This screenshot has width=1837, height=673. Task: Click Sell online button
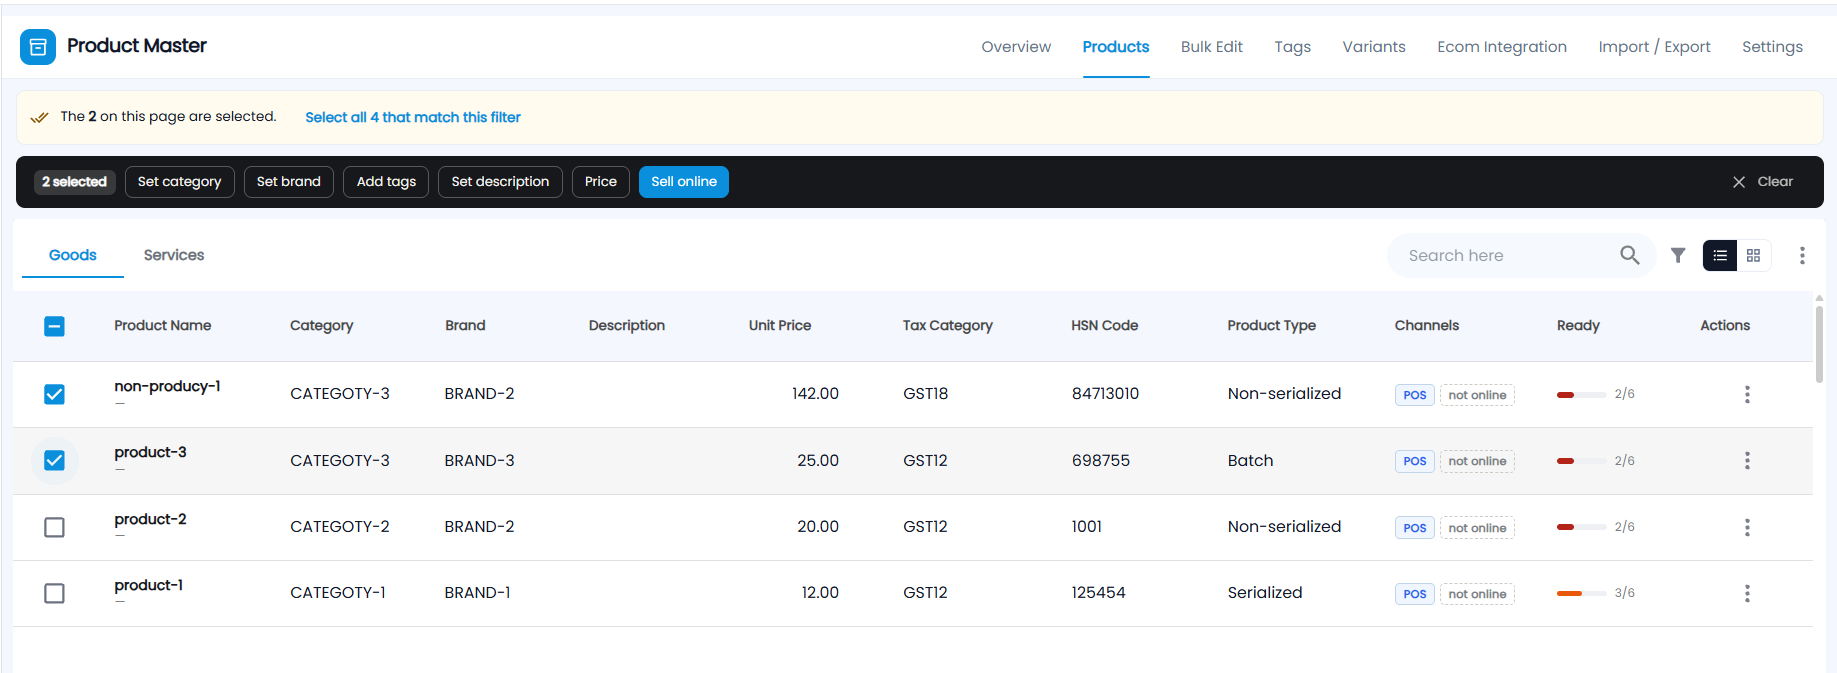[684, 182]
